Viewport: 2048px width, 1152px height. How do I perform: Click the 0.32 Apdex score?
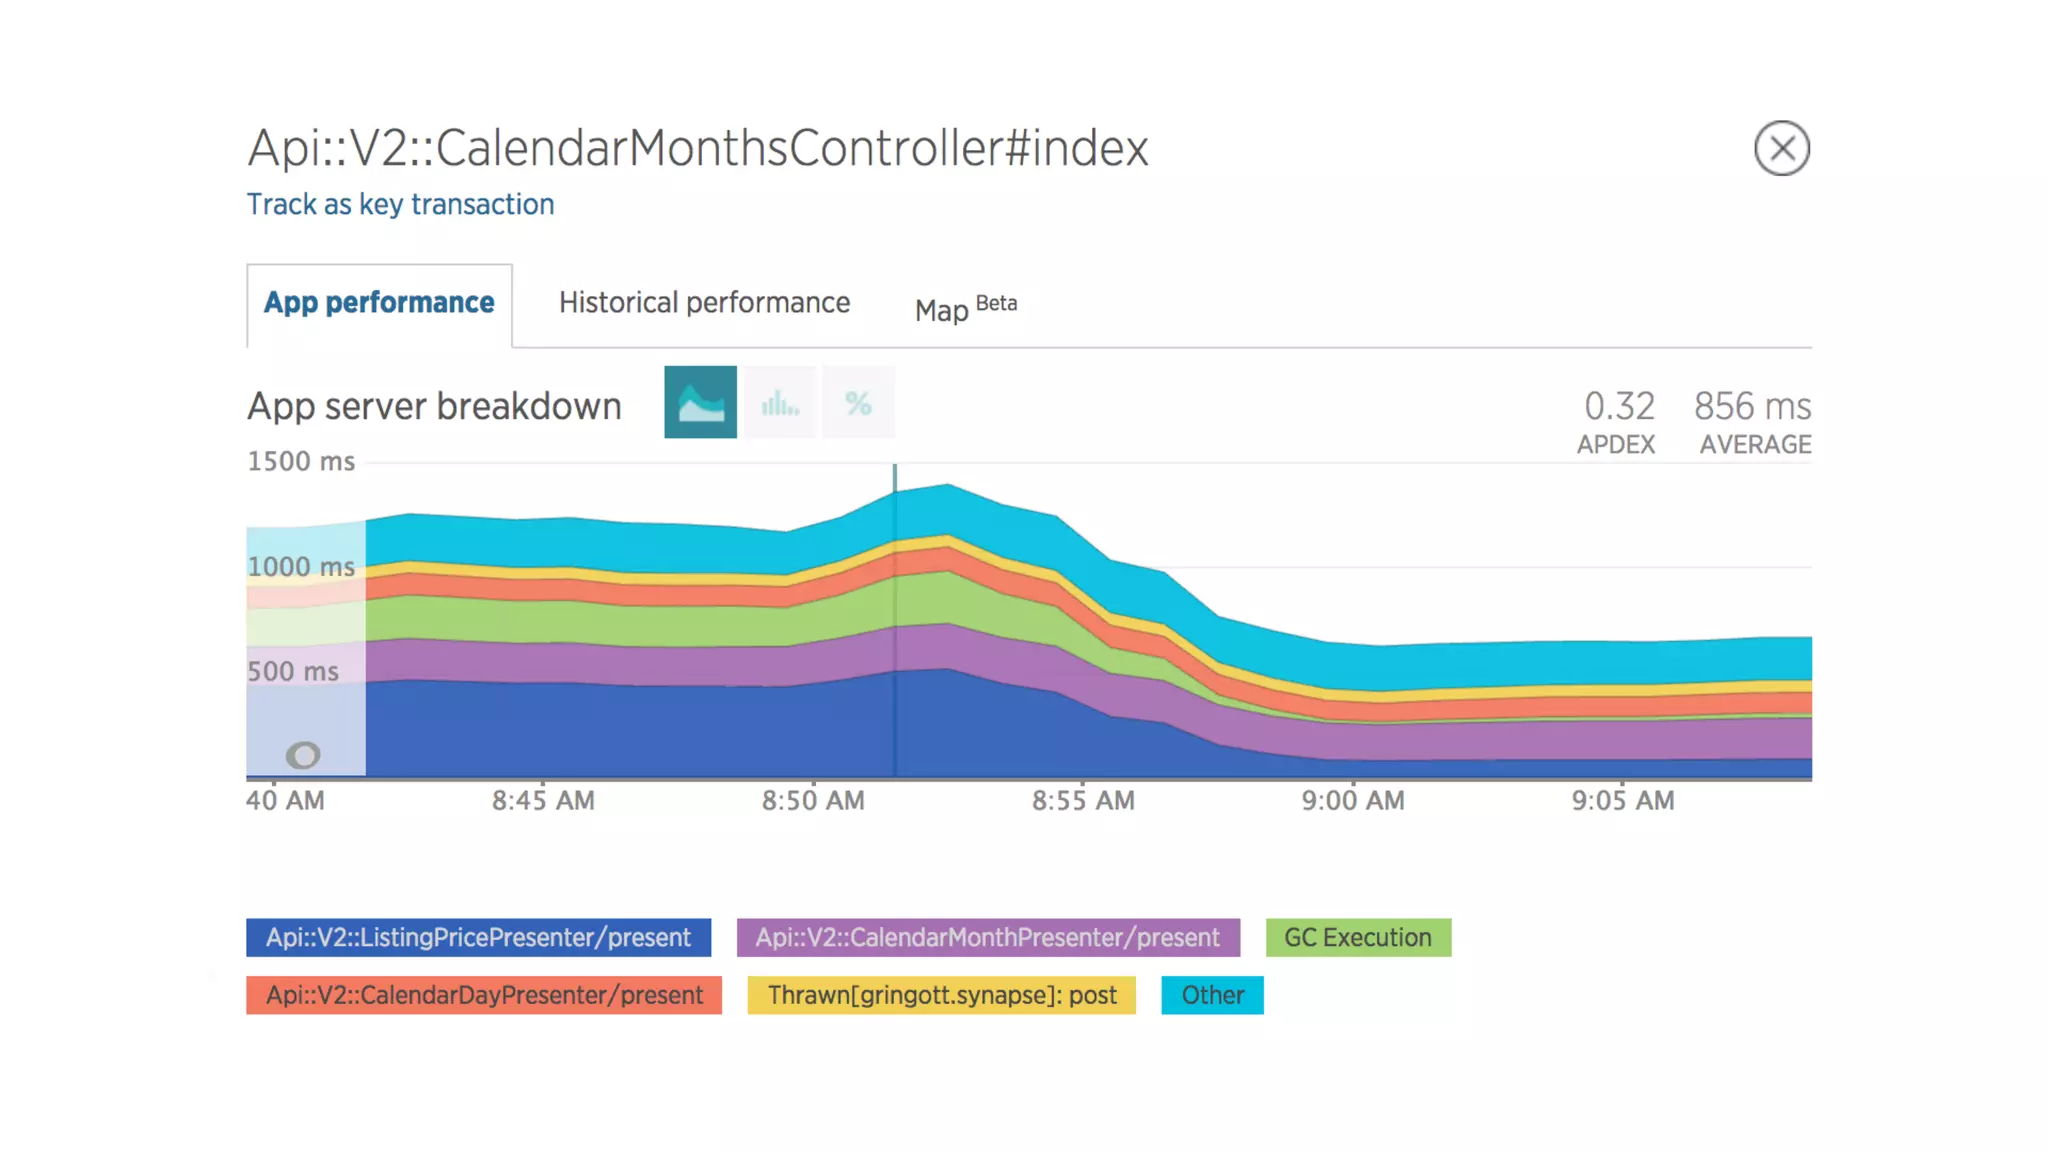tap(1618, 406)
